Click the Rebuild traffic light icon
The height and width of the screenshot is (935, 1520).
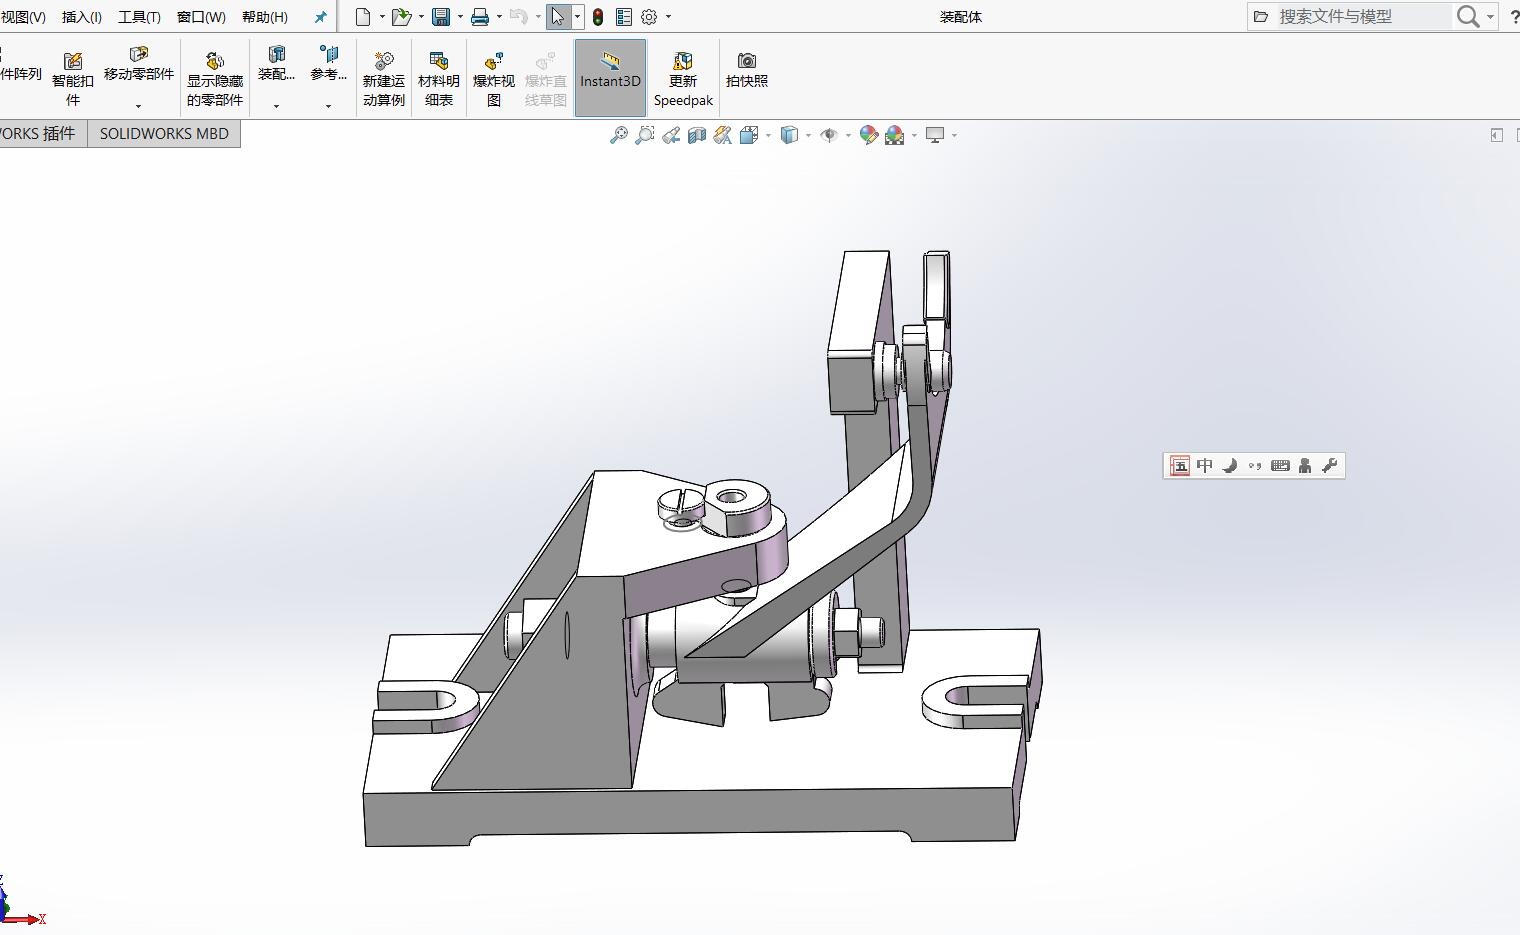click(x=598, y=17)
